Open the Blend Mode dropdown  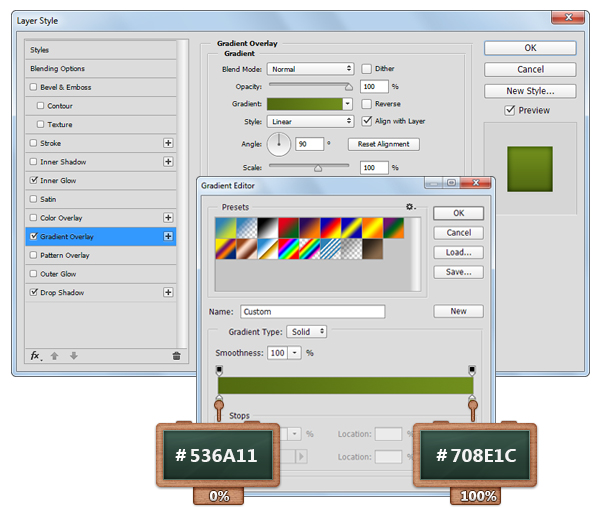pyautogui.click(x=310, y=69)
